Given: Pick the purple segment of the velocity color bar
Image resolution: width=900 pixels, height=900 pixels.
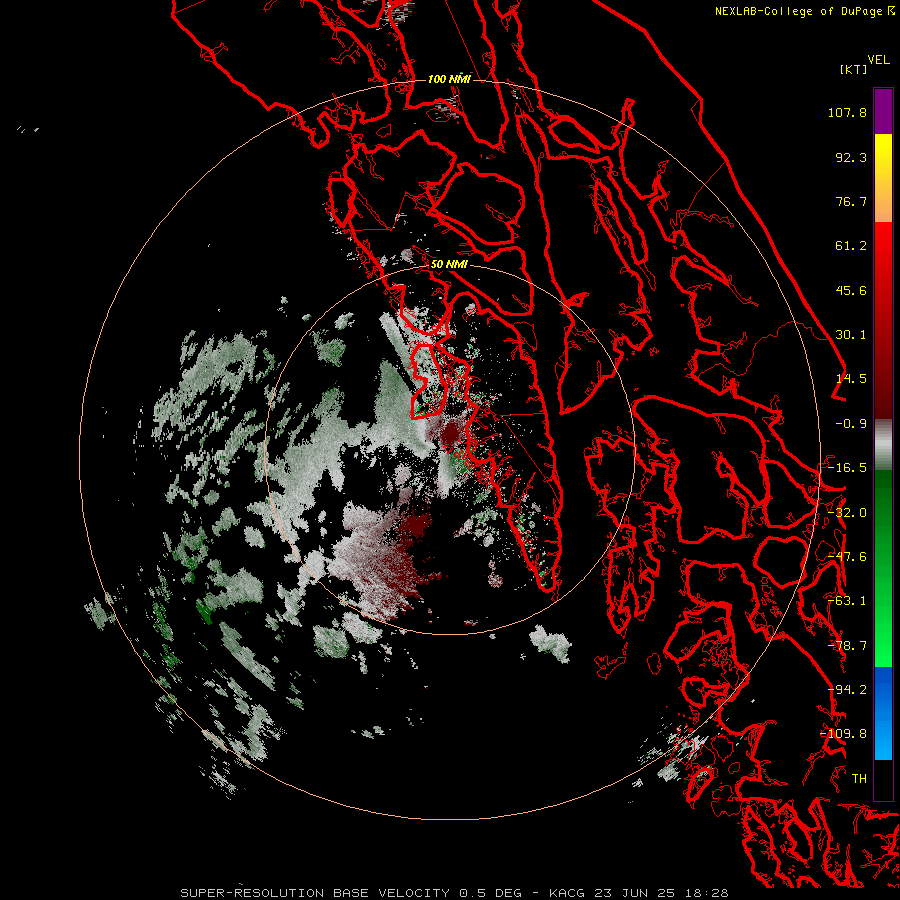Looking at the screenshot, I should pyautogui.click(x=883, y=111).
